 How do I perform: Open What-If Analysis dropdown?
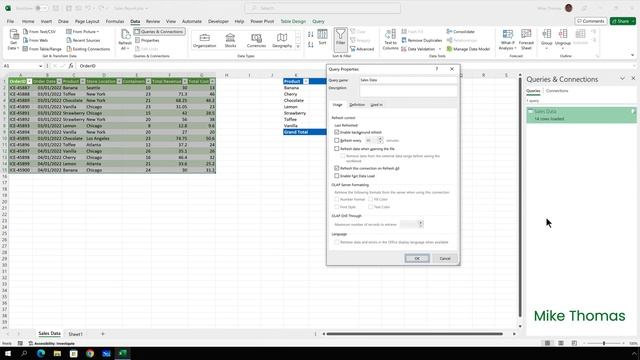coord(508,40)
